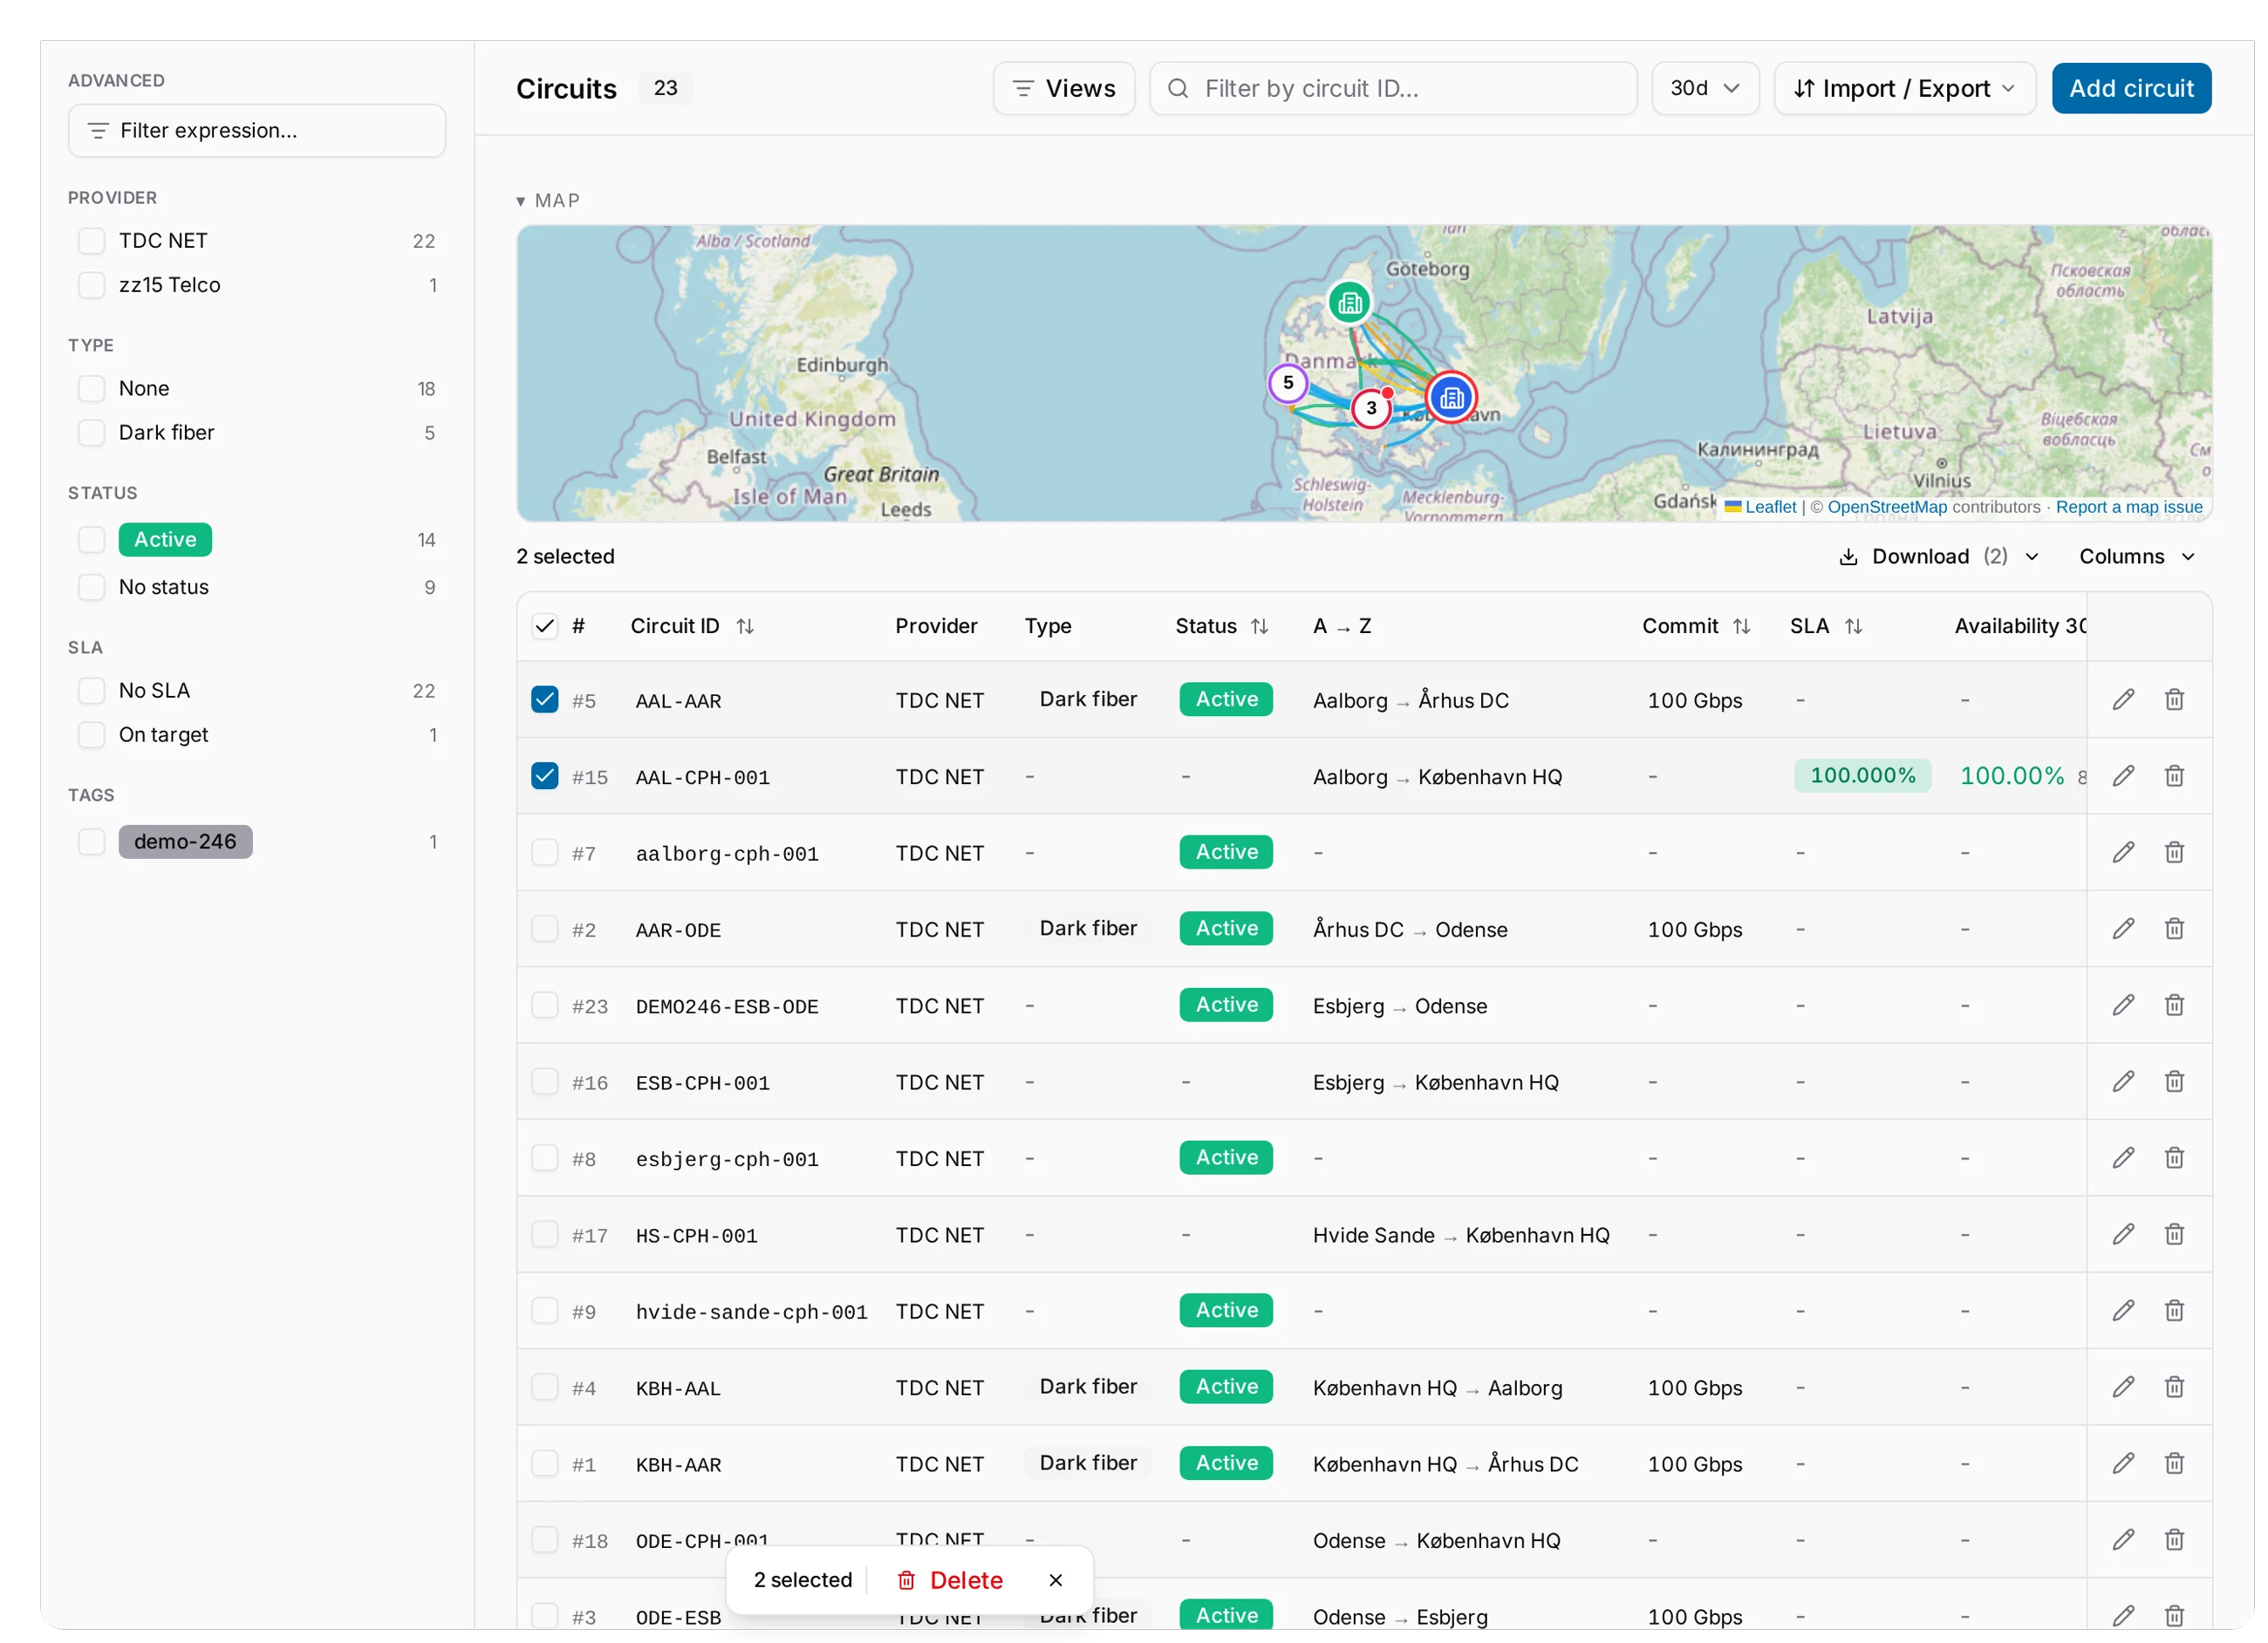Delete circuit DEMO246-ESB-ODE trash icon
This screenshot has height=1643, width=2268.
[2174, 1005]
